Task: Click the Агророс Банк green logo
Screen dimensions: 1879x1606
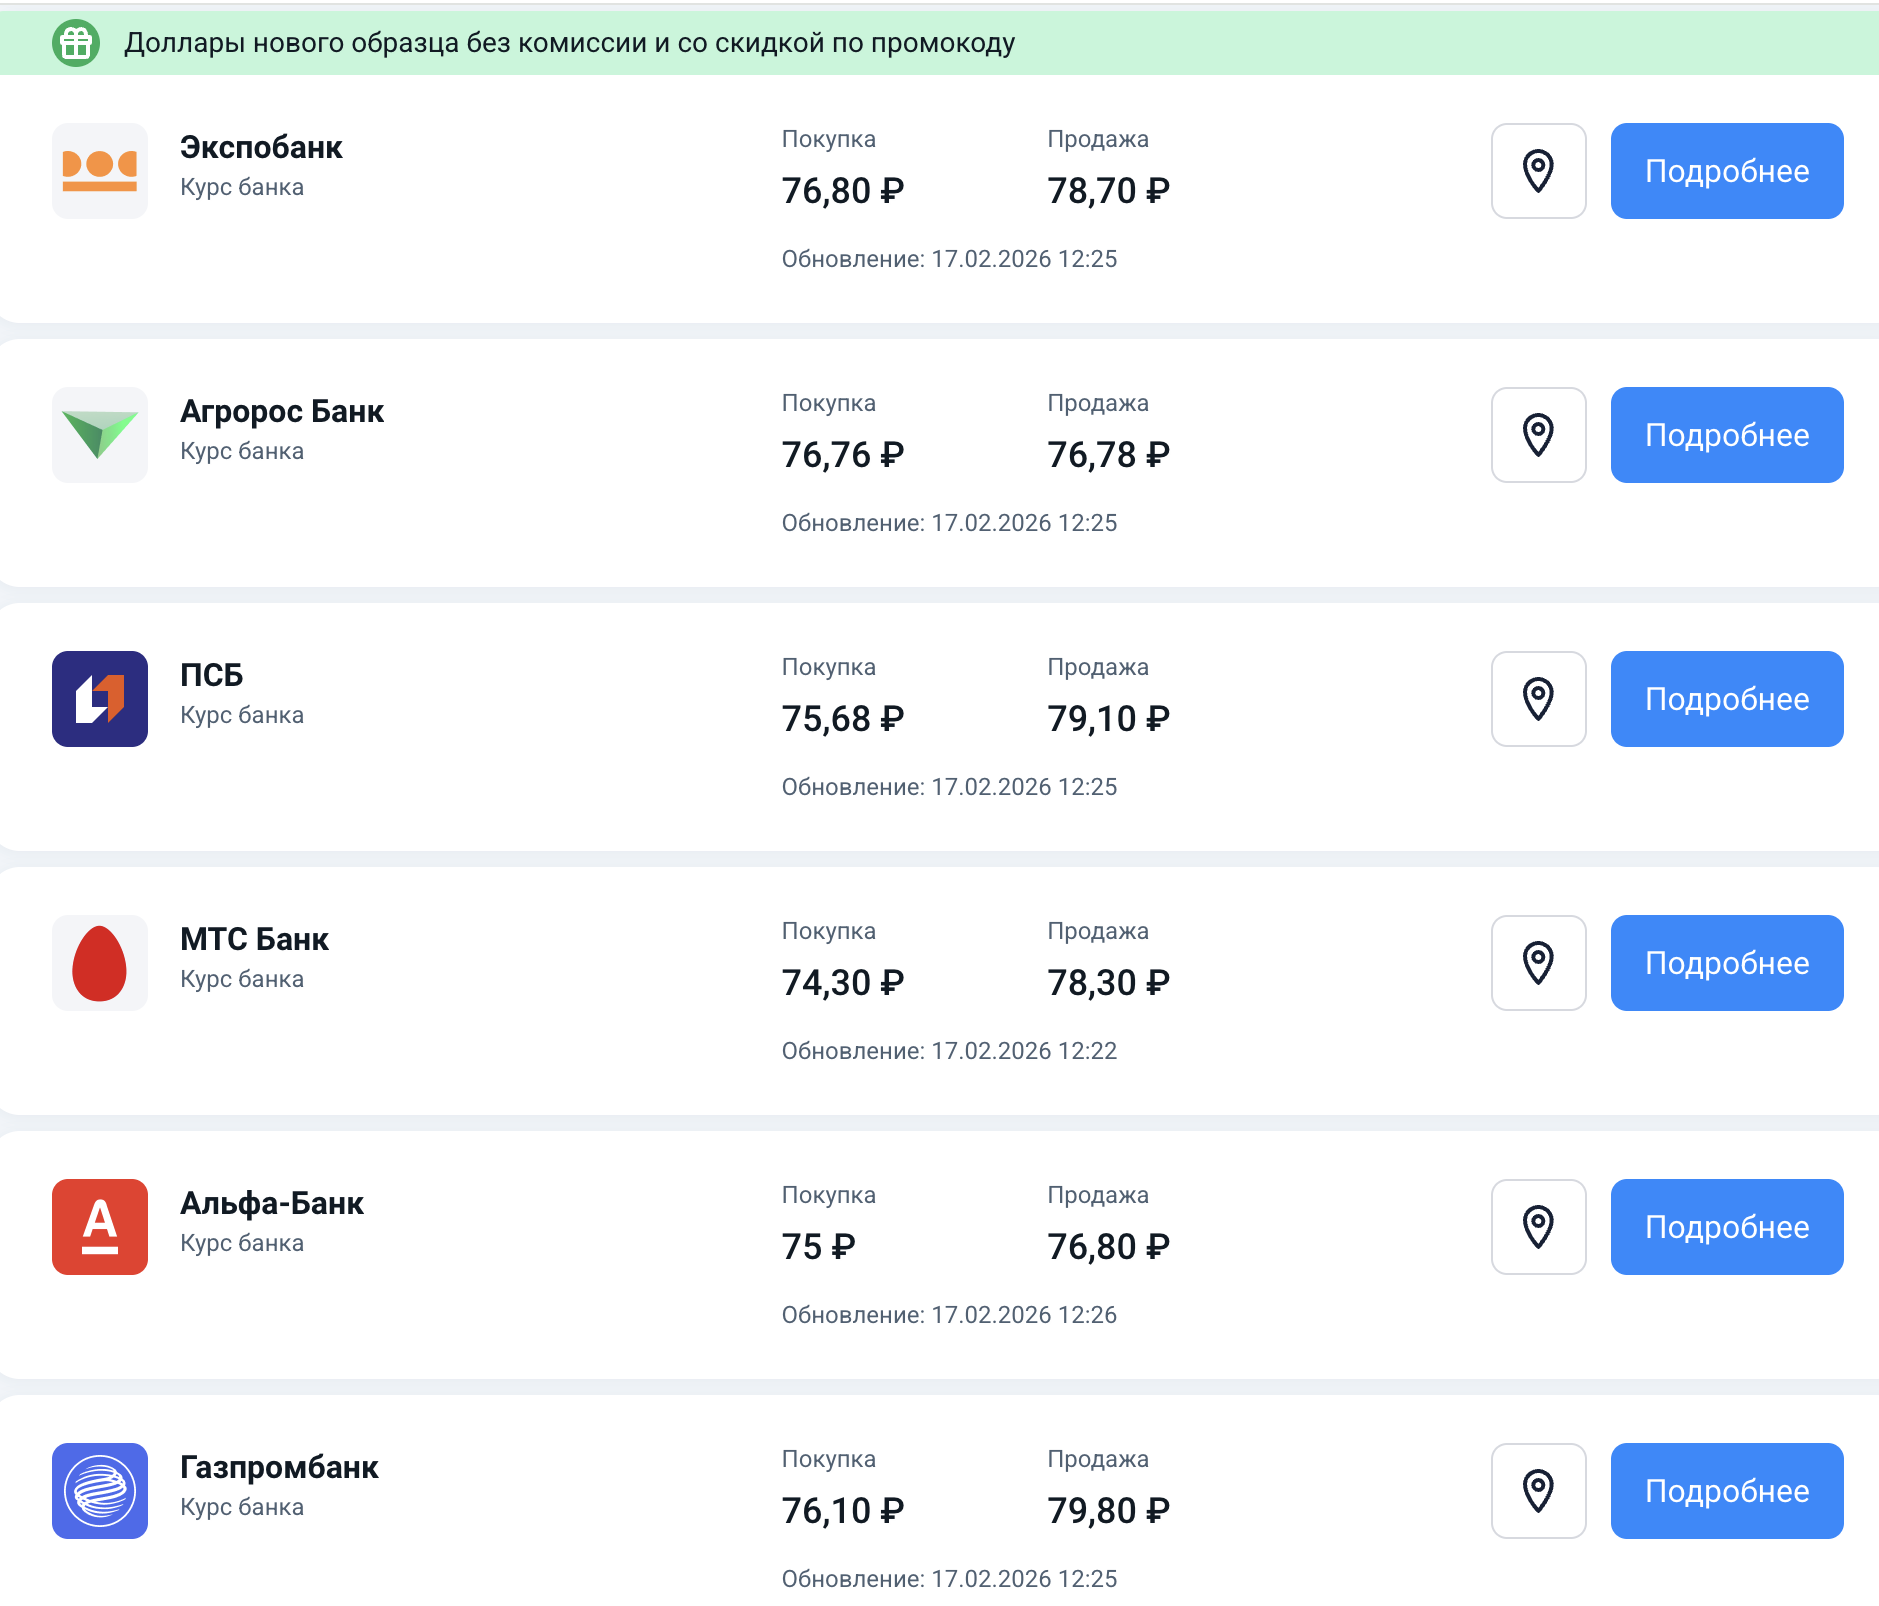Action: [x=100, y=435]
